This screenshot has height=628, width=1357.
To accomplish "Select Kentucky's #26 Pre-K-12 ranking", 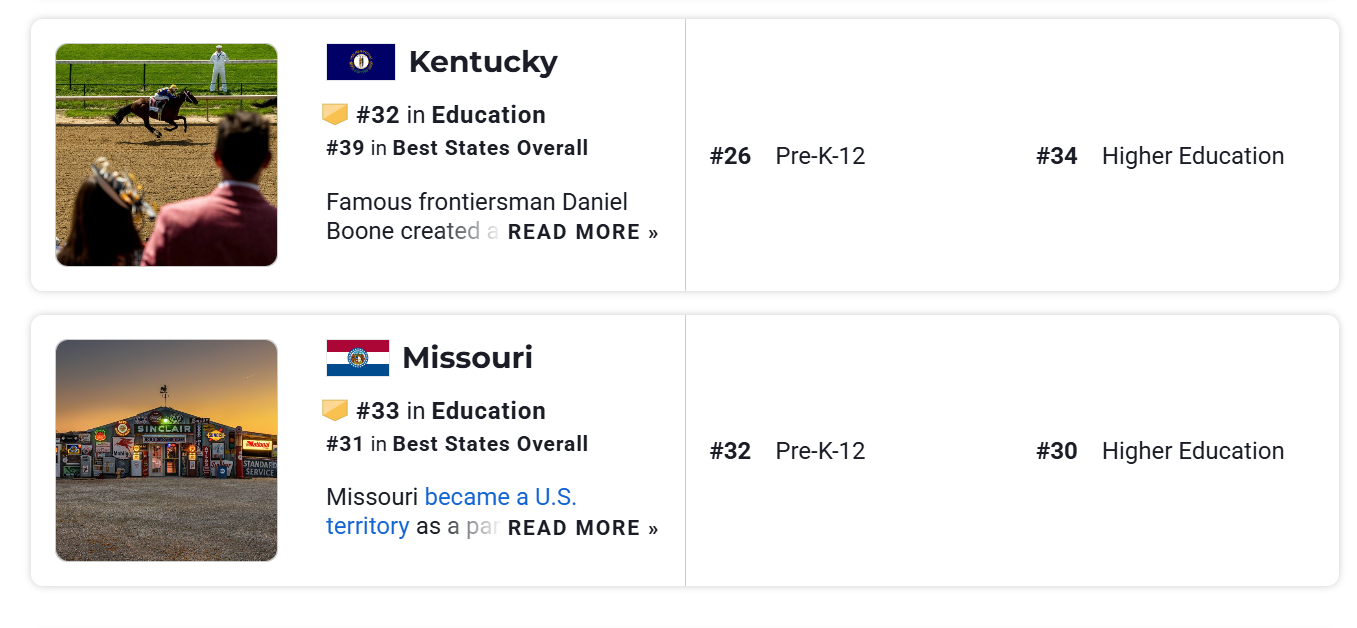I will tap(787, 156).
